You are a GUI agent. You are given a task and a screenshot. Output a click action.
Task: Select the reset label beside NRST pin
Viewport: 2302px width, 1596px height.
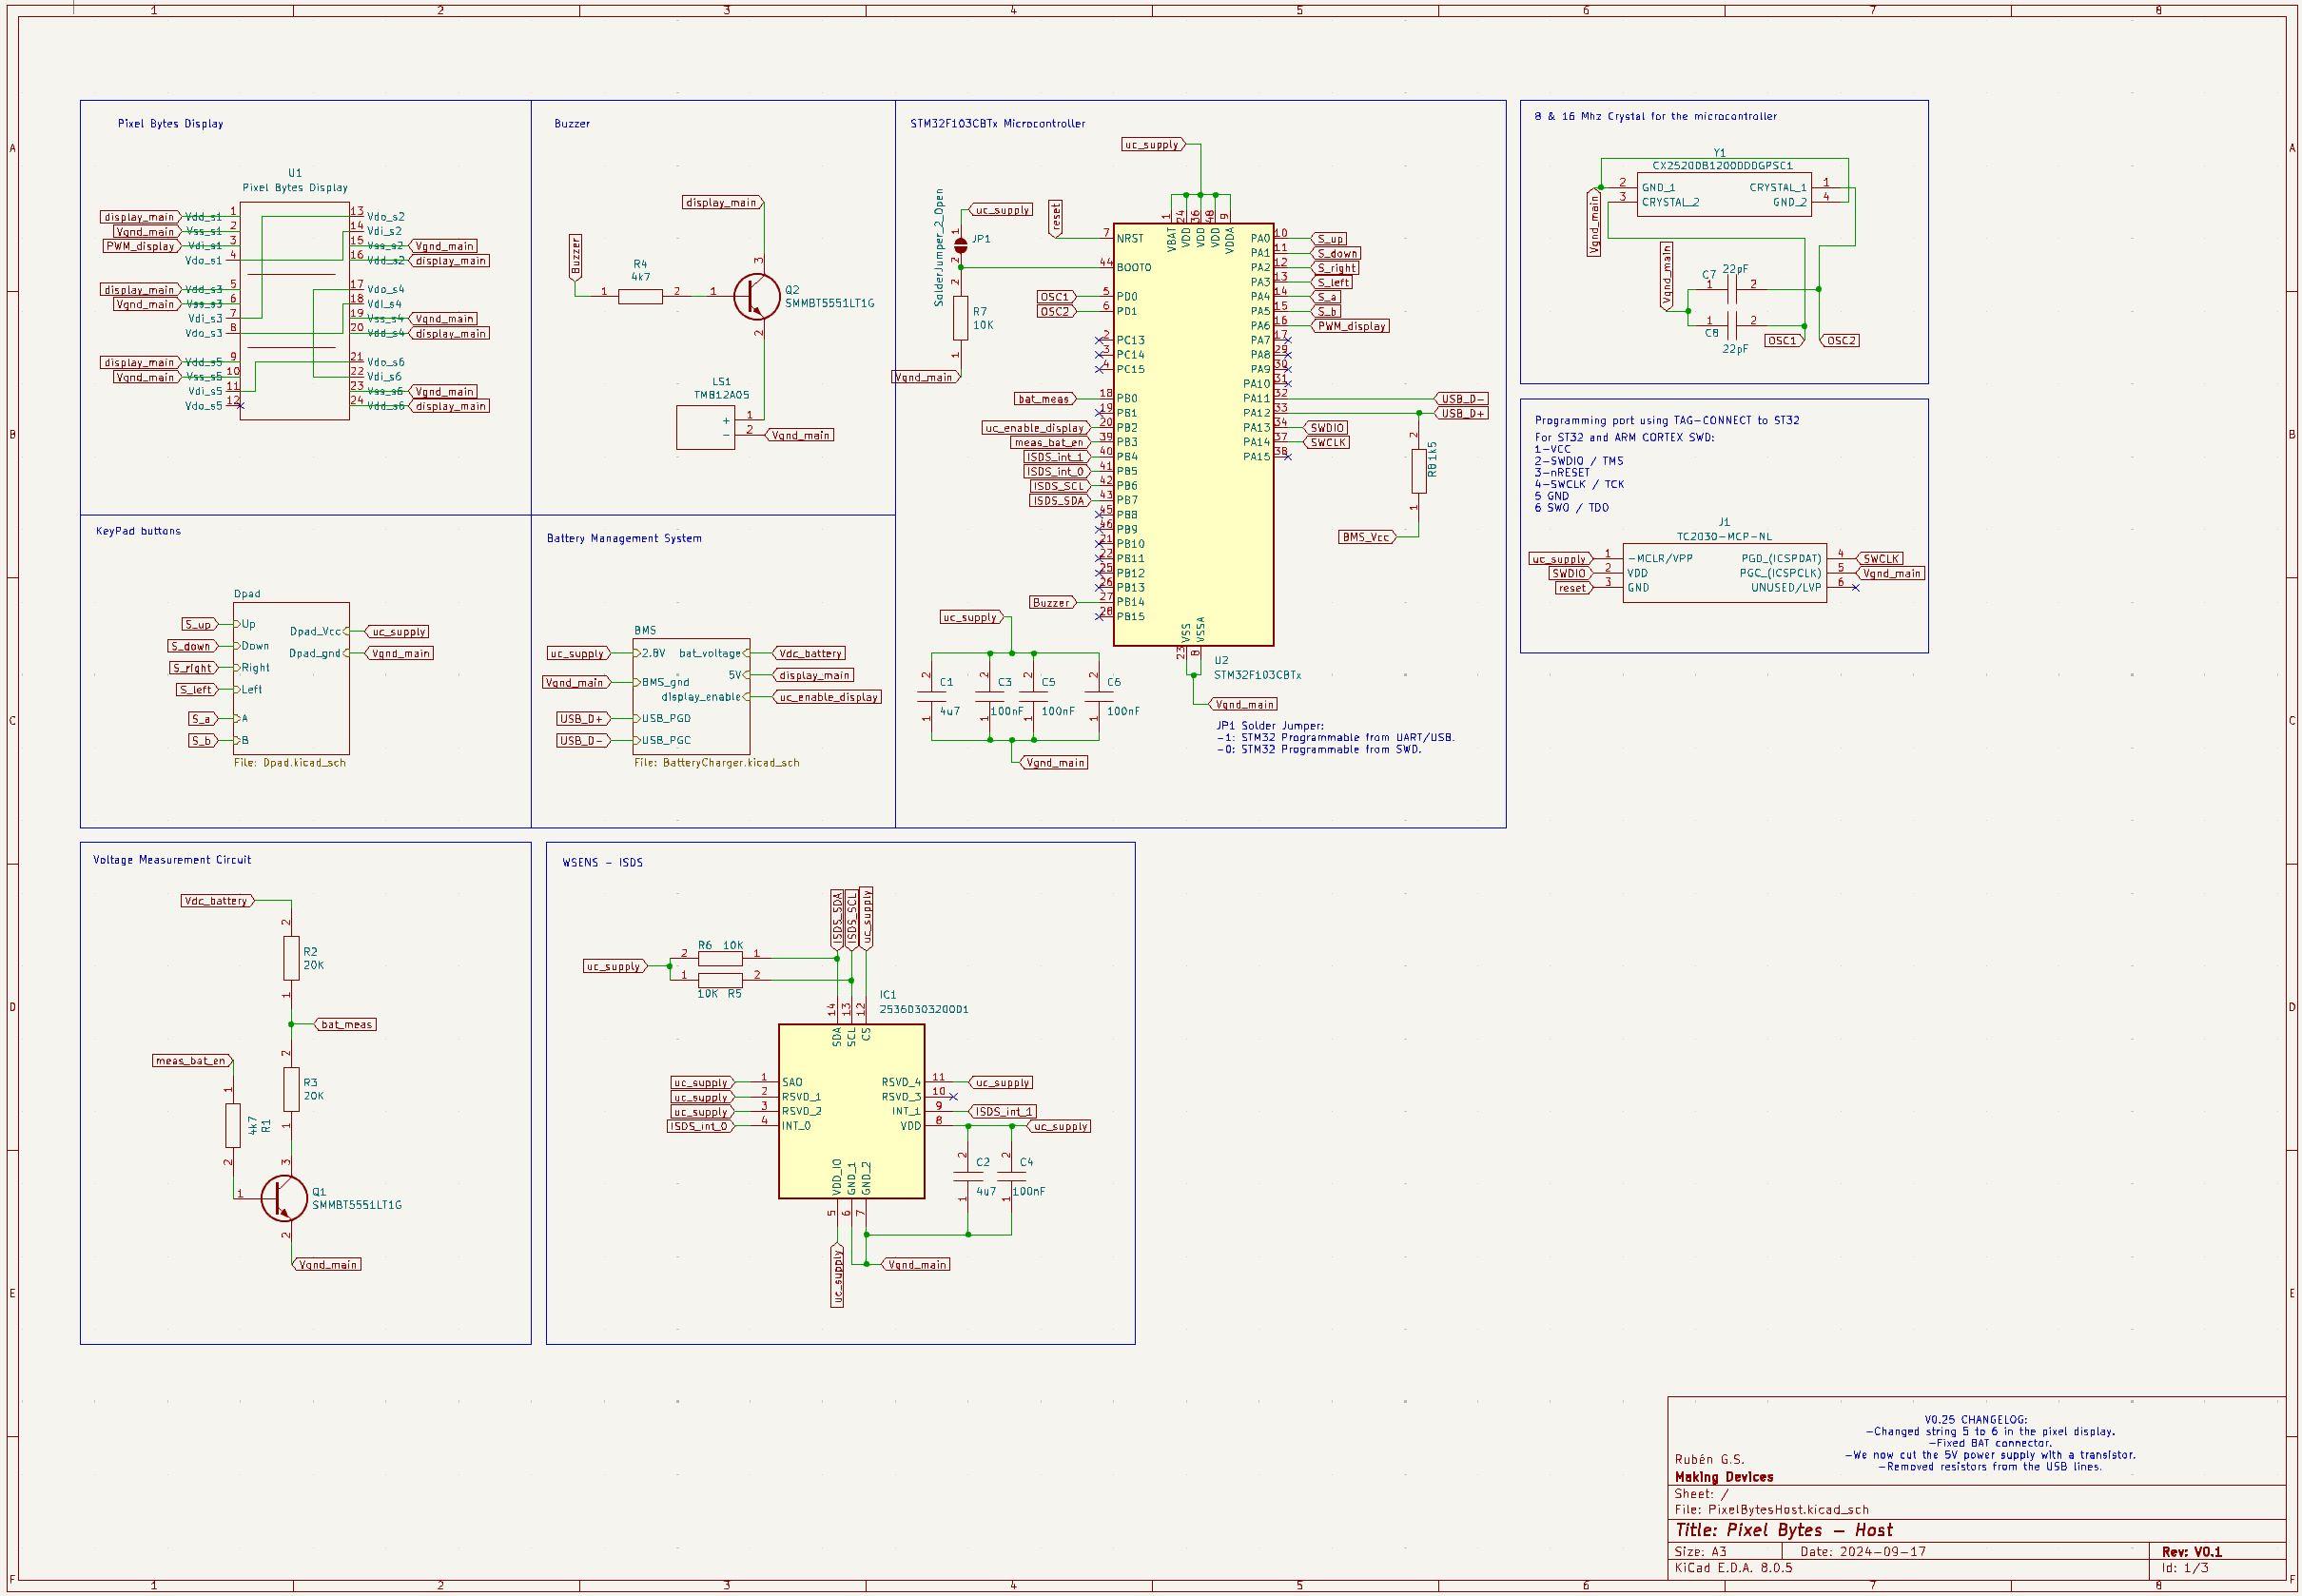tap(1055, 219)
